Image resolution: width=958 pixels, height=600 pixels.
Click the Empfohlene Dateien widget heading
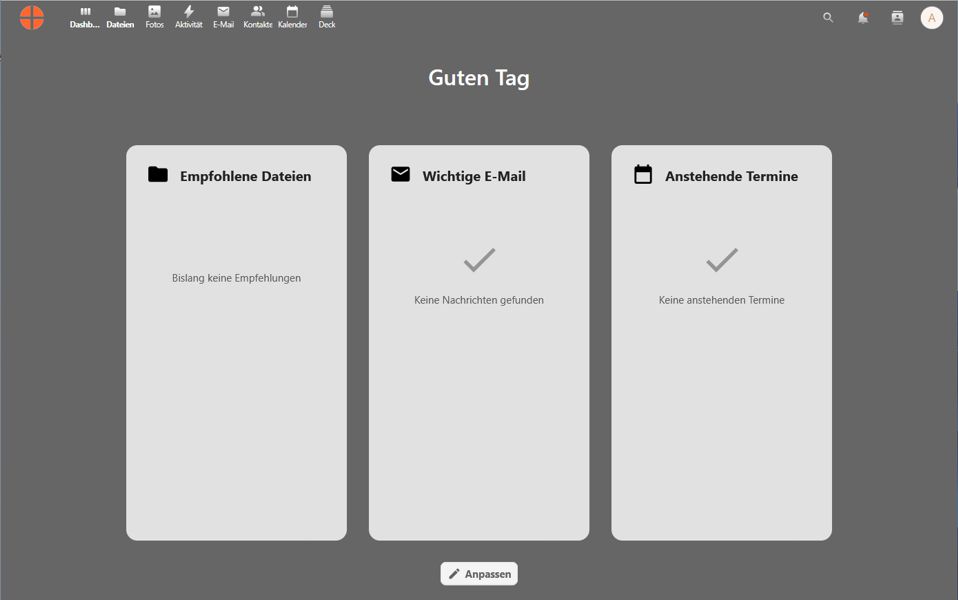click(x=245, y=176)
